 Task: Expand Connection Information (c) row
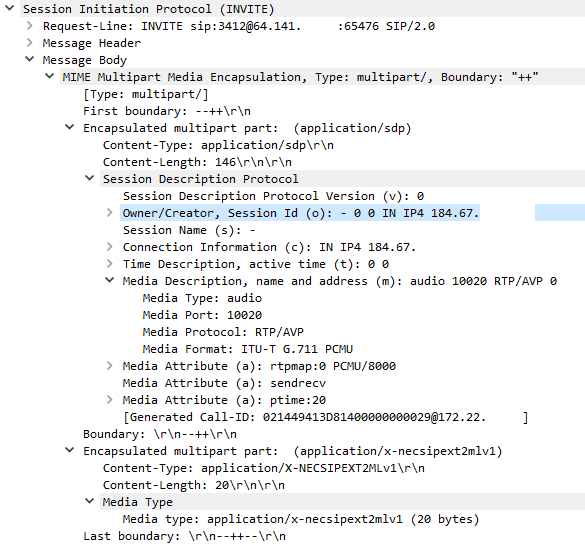click(109, 247)
